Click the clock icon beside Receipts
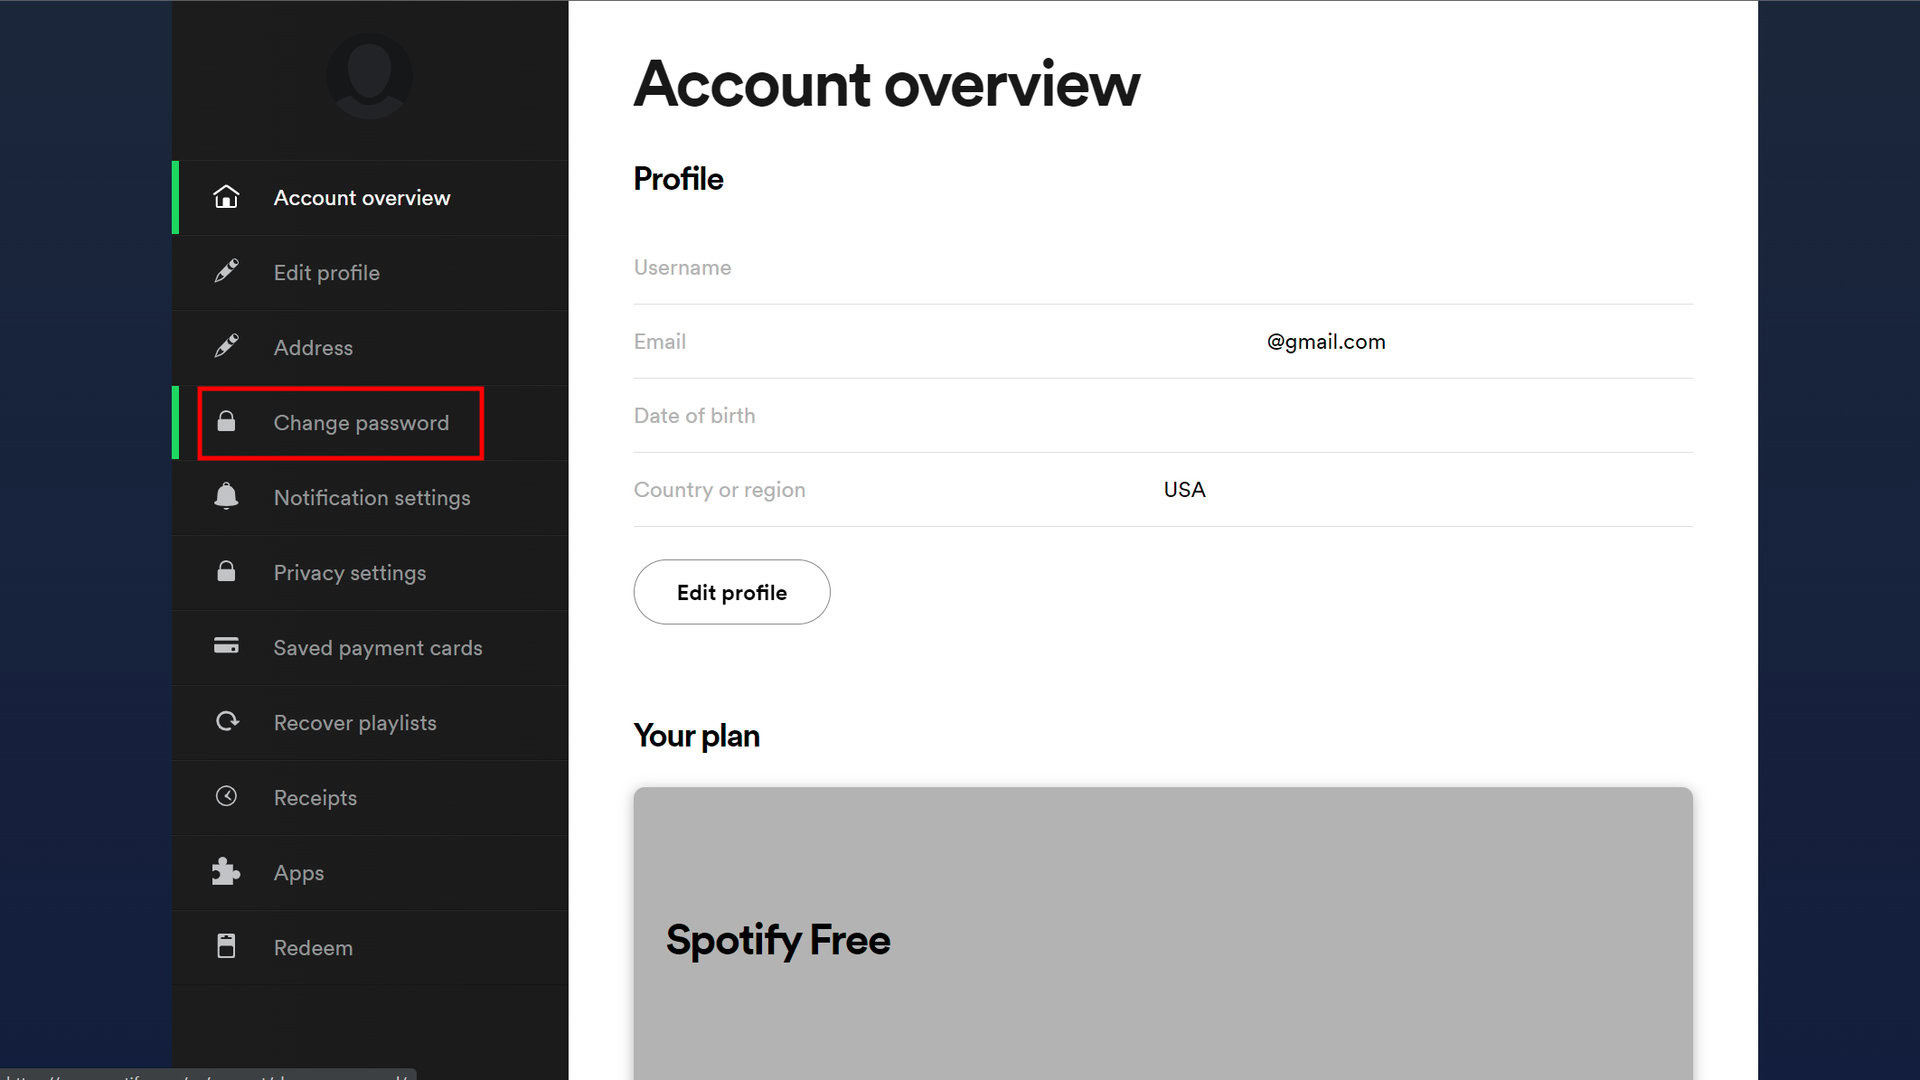The width and height of the screenshot is (1920, 1080). coord(226,796)
